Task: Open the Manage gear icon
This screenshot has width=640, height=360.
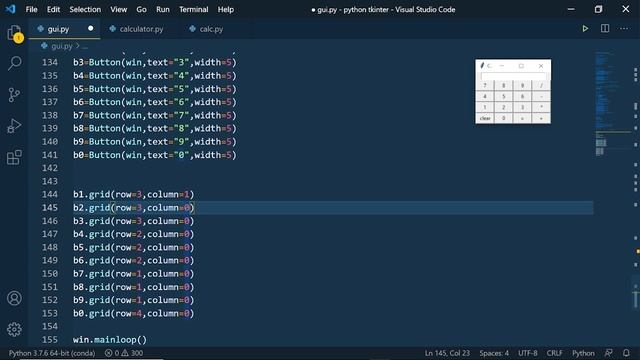Action: click(x=14, y=329)
